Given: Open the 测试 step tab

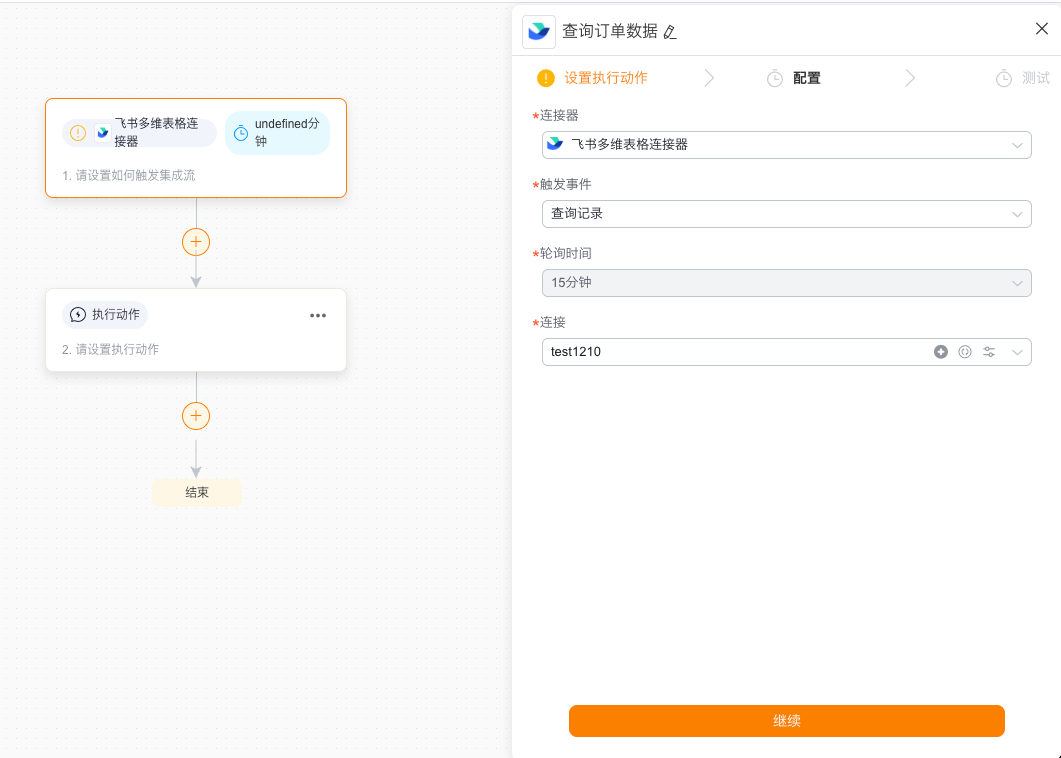Looking at the screenshot, I should (x=1035, y=78).
